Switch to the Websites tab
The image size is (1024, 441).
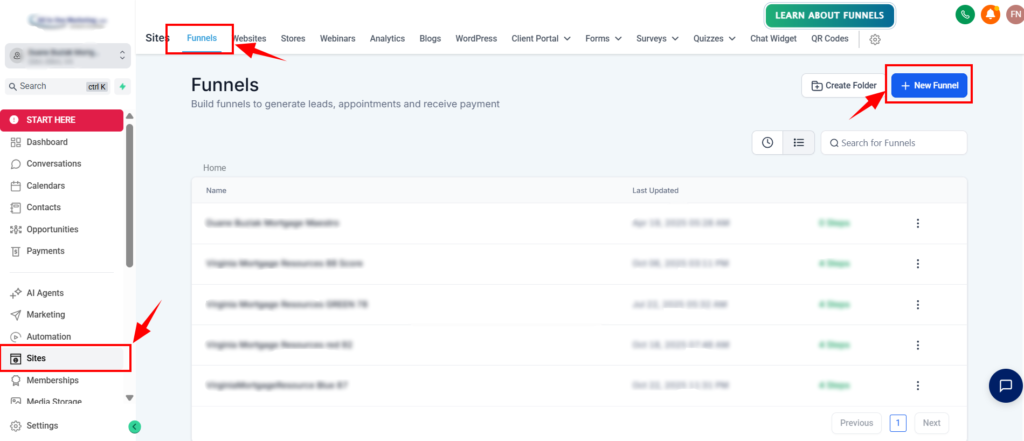tap(250, 39)
